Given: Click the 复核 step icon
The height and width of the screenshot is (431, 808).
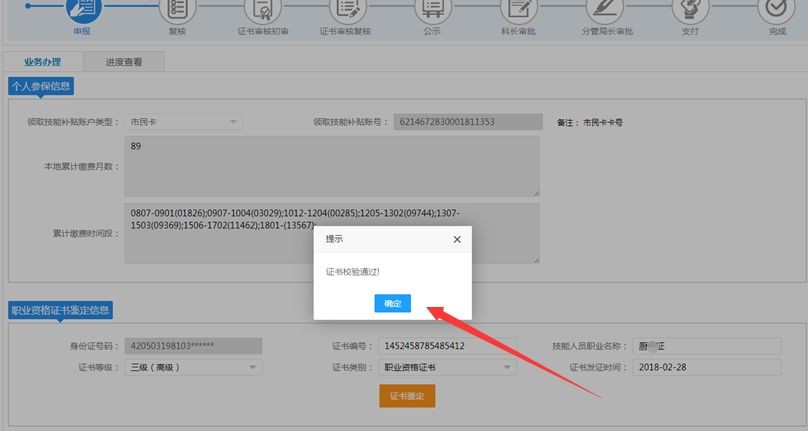Looking at the screenshot, I should tap(177, 8).
